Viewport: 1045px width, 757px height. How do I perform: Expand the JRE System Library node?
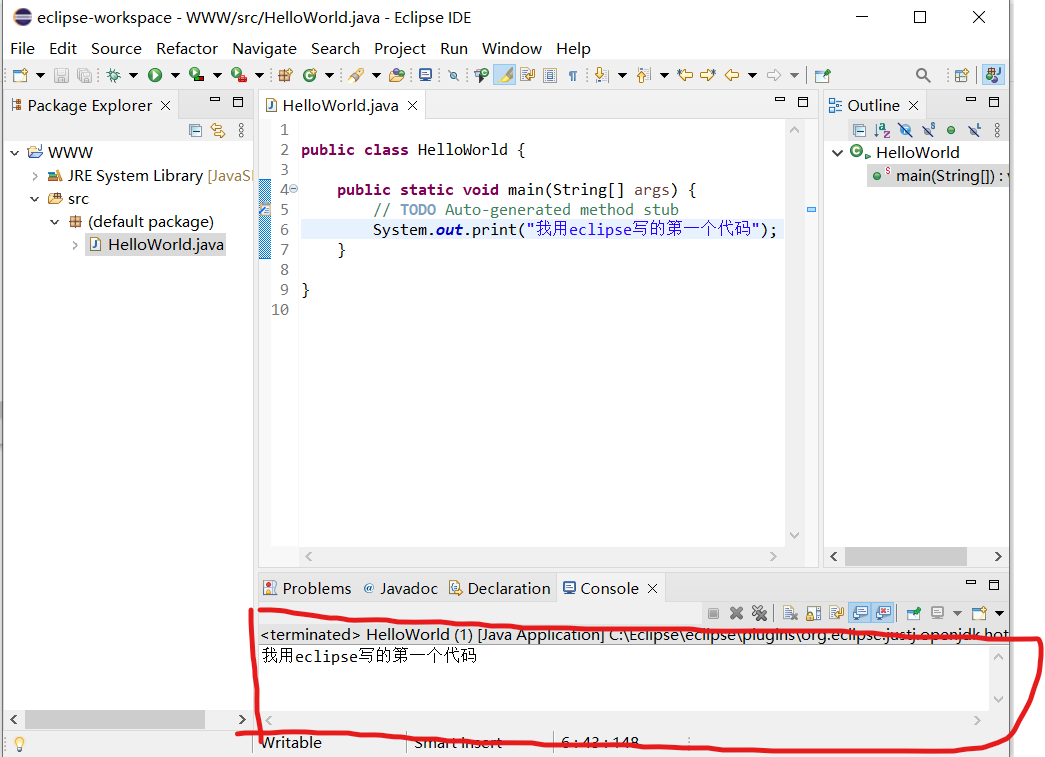tap(35, 176)
